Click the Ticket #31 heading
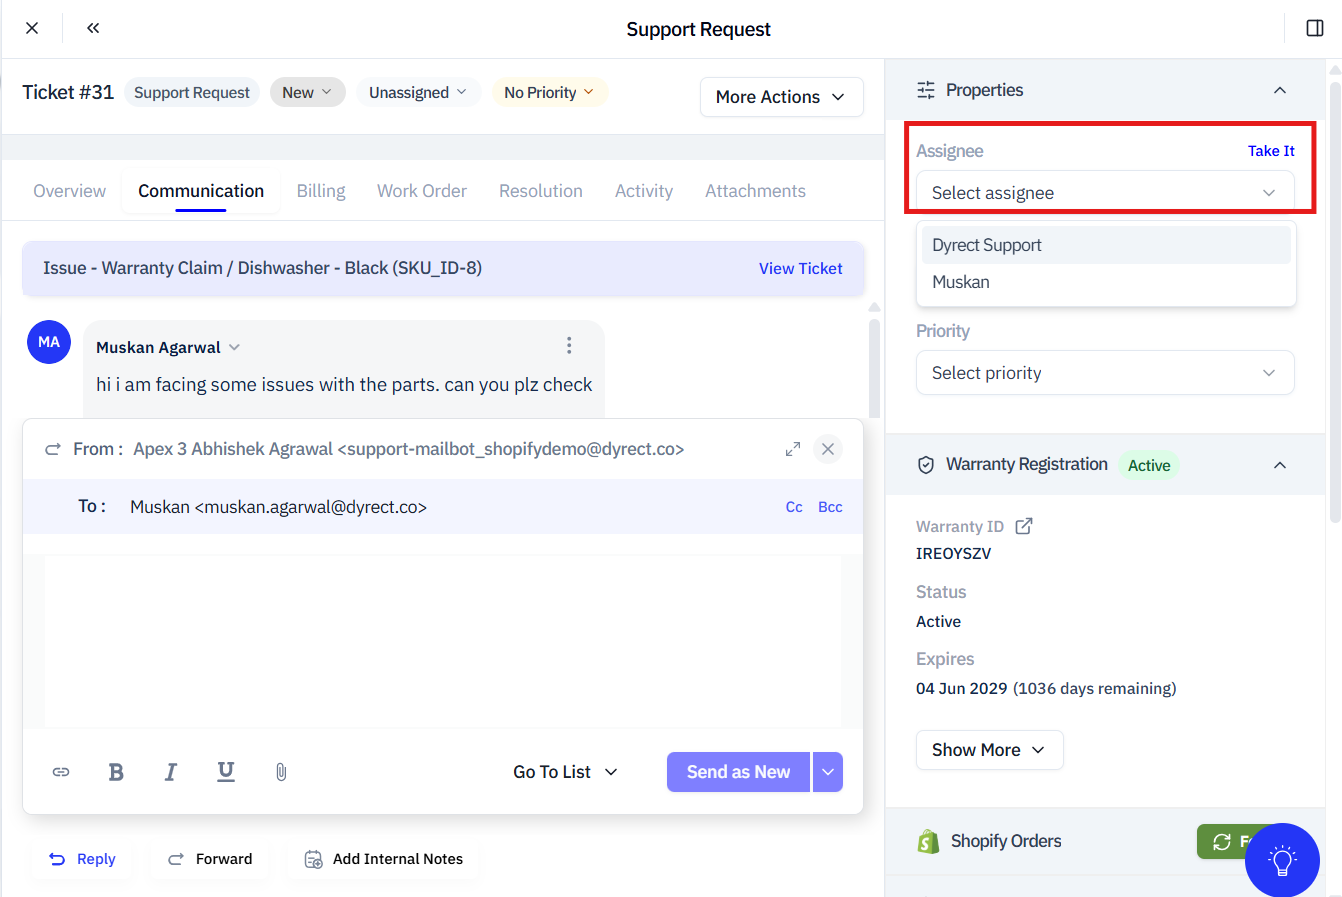Viewport: 1342px width, 897px height. coord(68,92)
